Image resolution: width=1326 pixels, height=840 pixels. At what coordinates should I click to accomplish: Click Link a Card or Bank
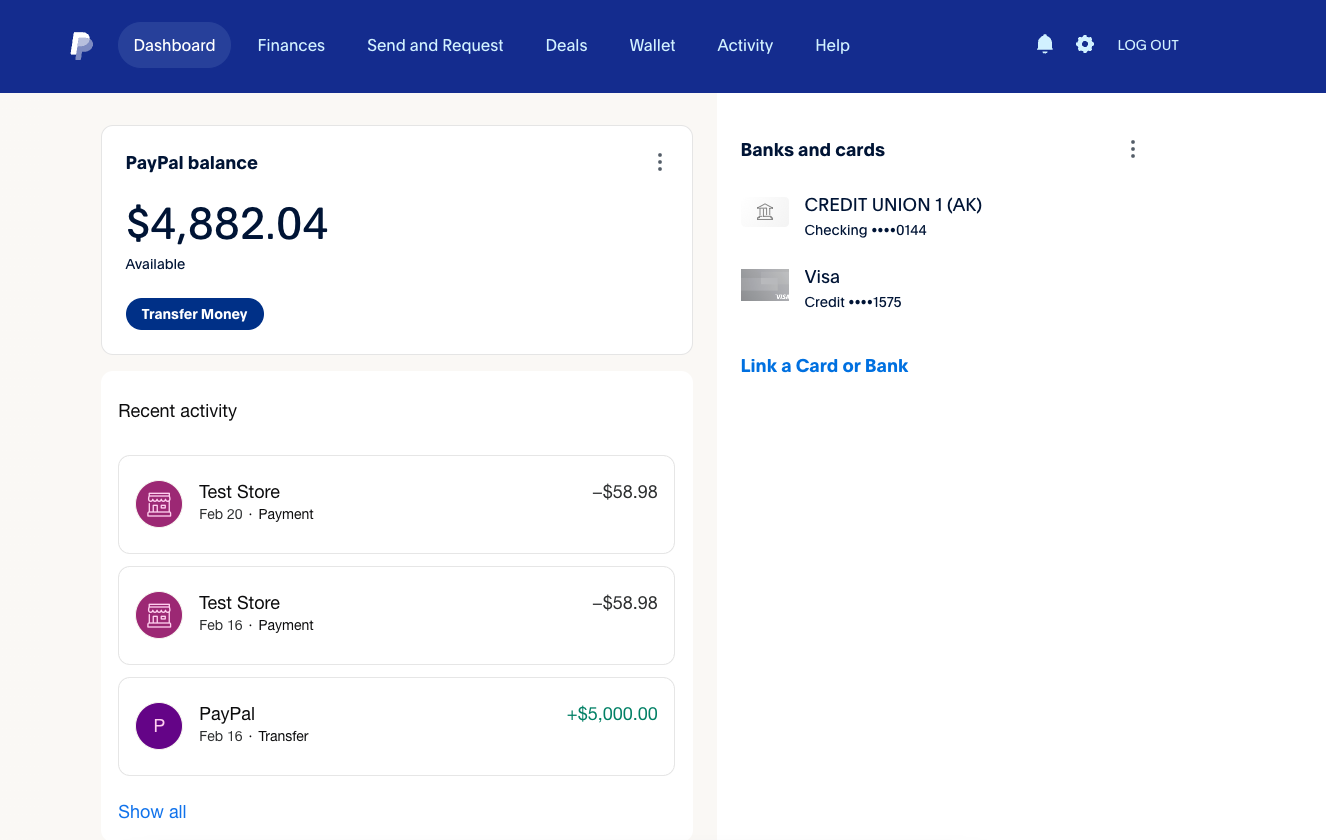pyautogui.click(x=824, y=366)
